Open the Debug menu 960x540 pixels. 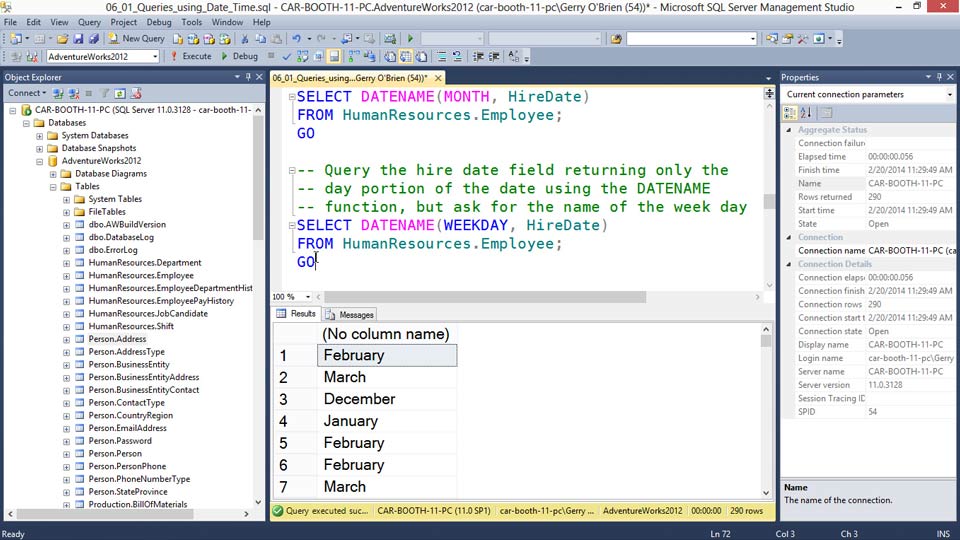159,22
